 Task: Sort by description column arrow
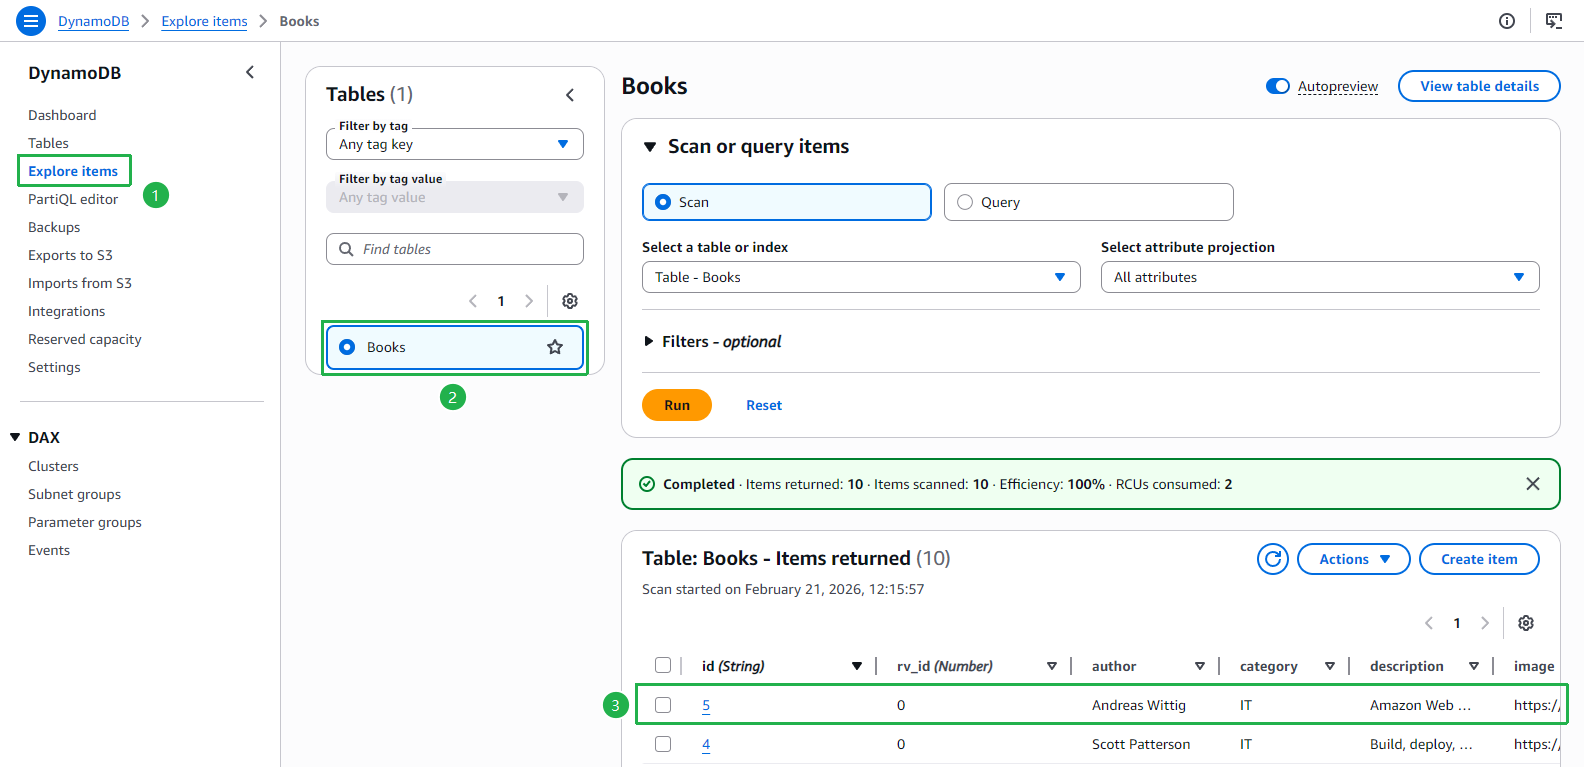(1474, 666)
